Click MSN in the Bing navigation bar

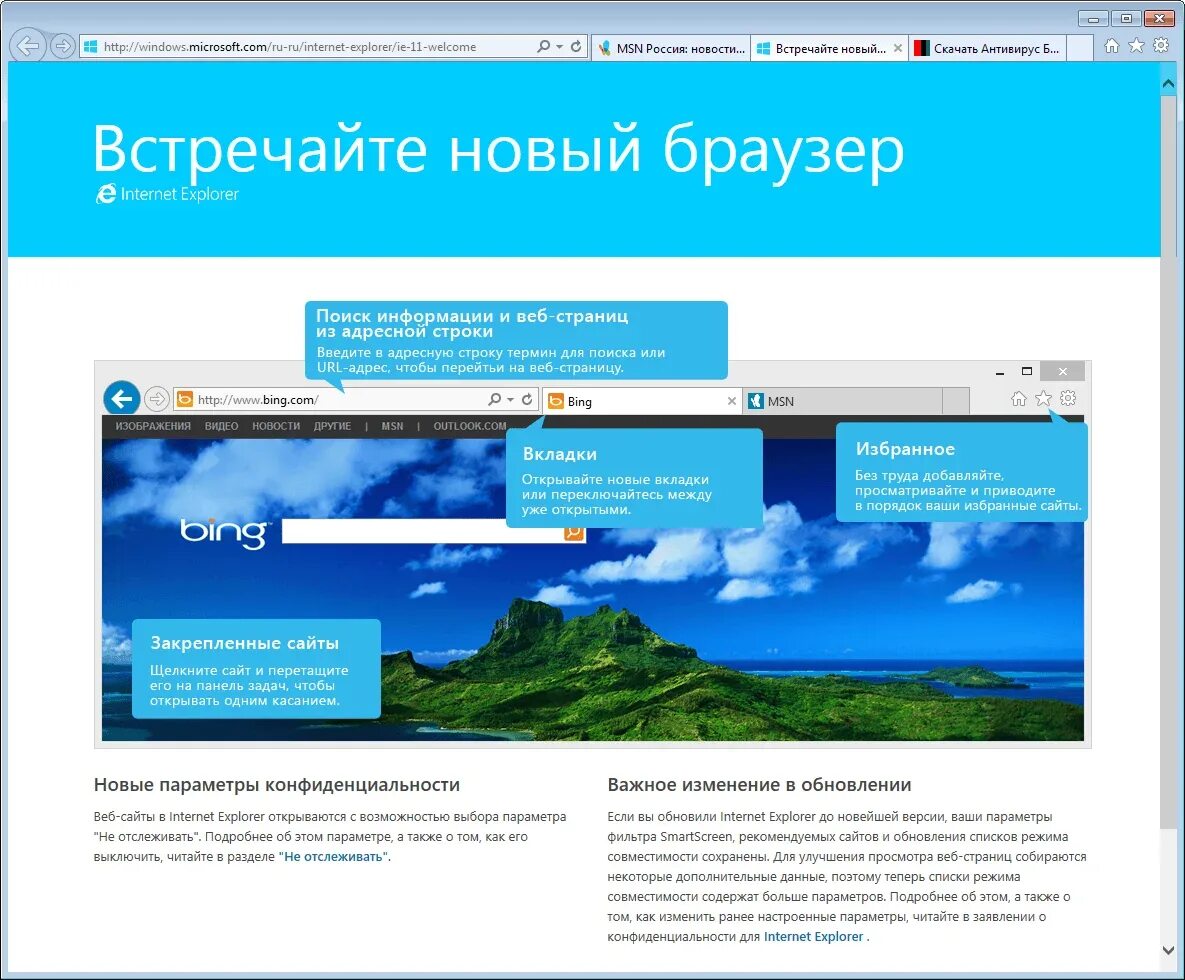coord(392,426)
